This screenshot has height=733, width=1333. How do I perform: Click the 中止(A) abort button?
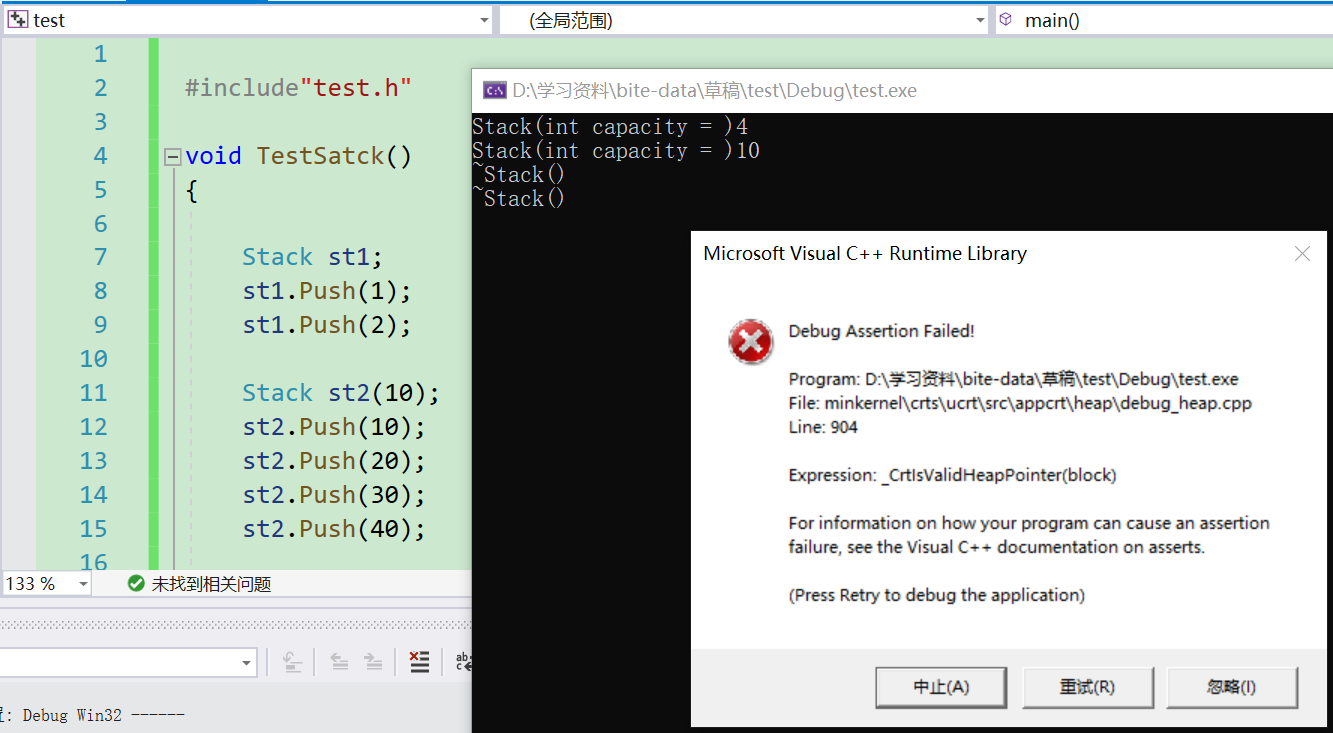(x=941, y=687)
